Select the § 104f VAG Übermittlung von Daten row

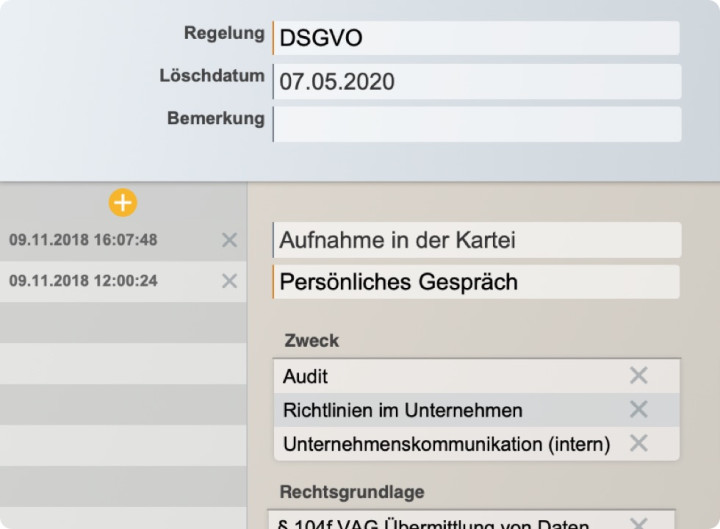[x=440, y=522]
